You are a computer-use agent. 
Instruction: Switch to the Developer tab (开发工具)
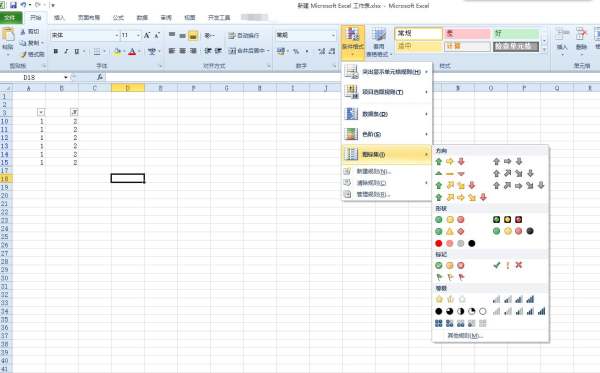[x=219, y=18]
